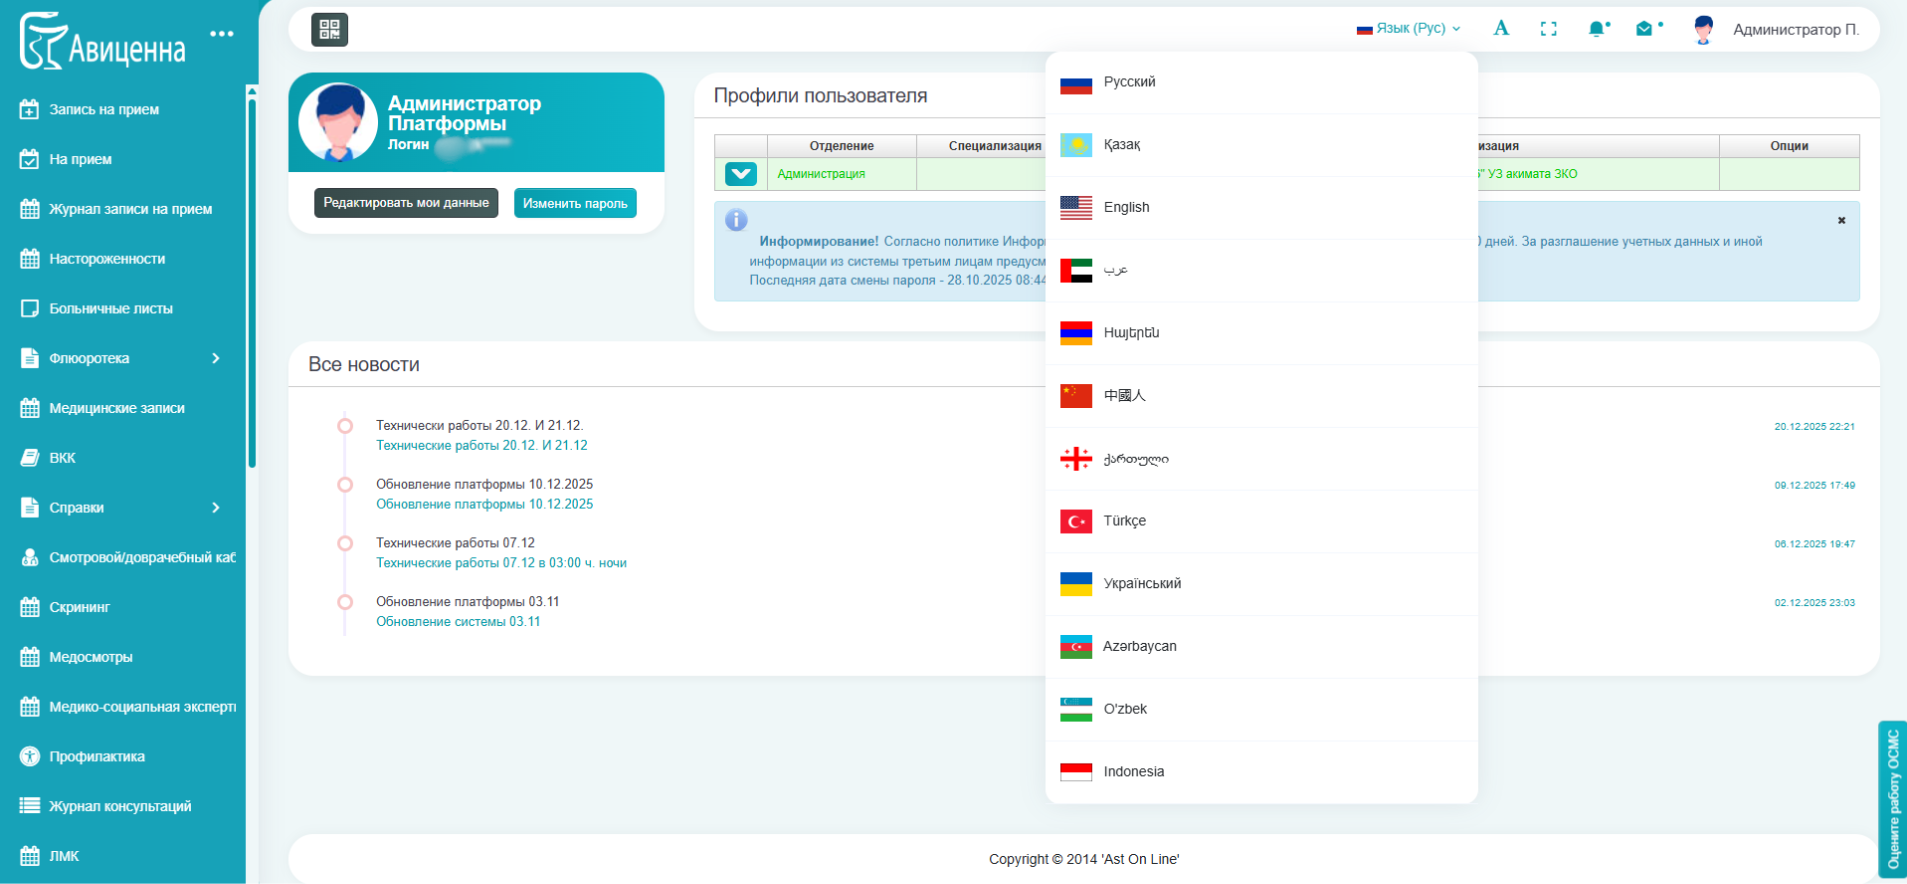Click the blue info icon in notice
The image size is (1907, 884).
(736, 220)
